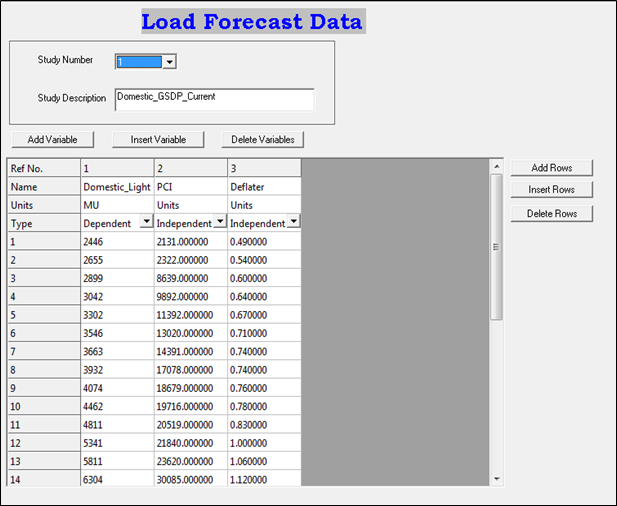Select cell with value 17078.000000

coord(191,370)
